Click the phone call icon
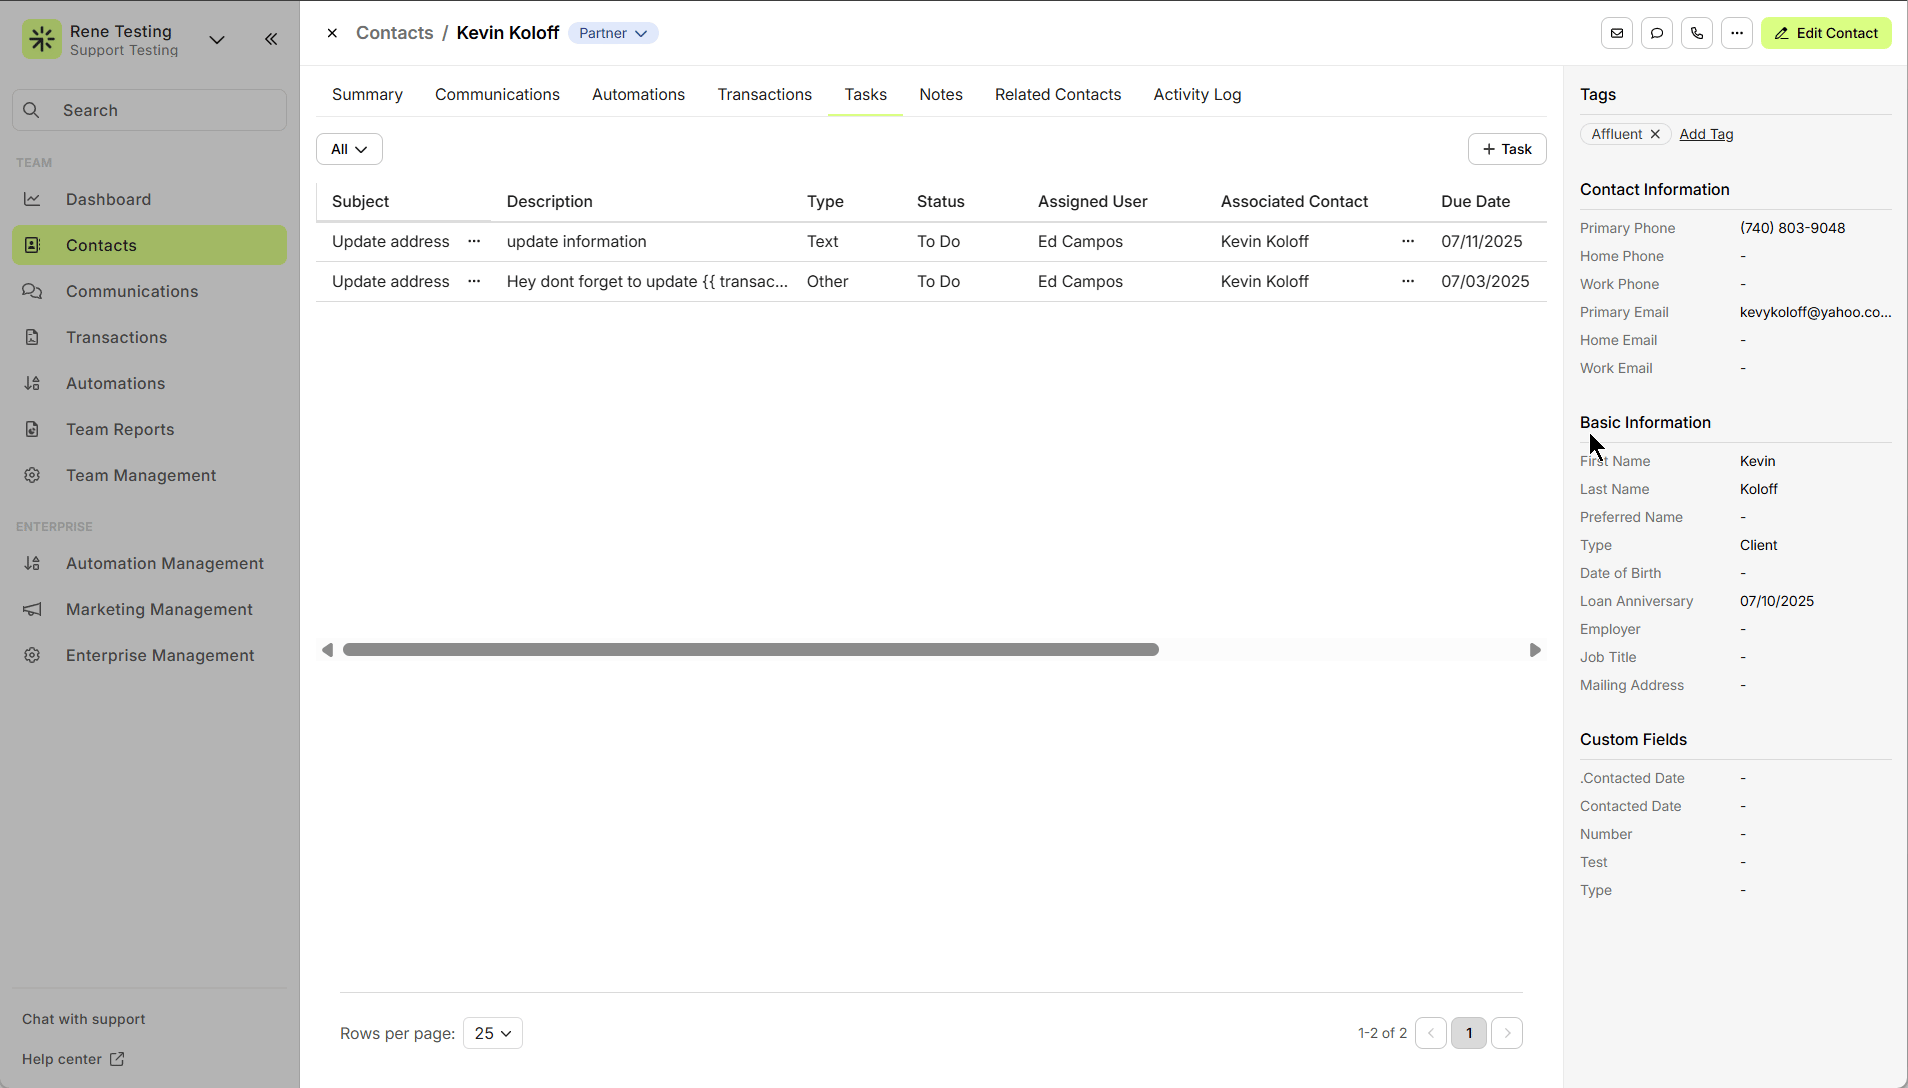The image size is (1908, 1088). 1696,33
